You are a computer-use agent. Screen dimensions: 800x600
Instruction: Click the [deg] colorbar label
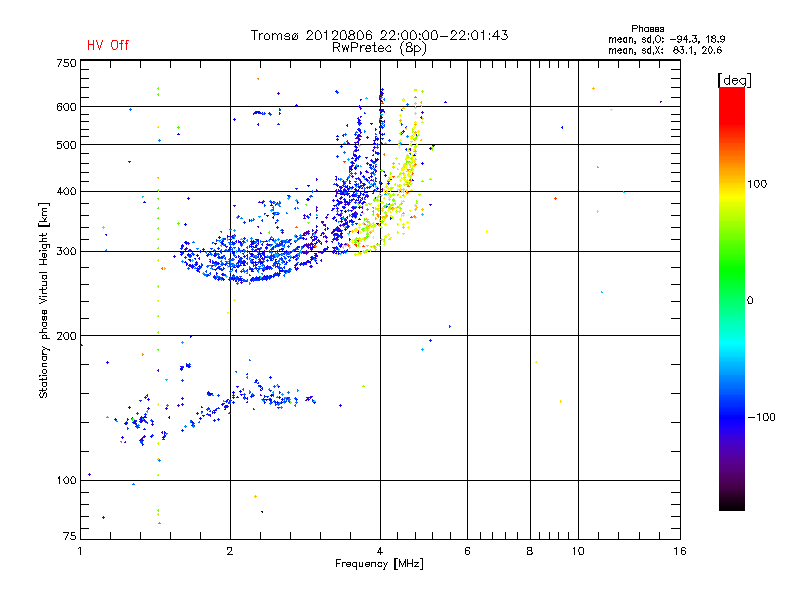point(734,80)
